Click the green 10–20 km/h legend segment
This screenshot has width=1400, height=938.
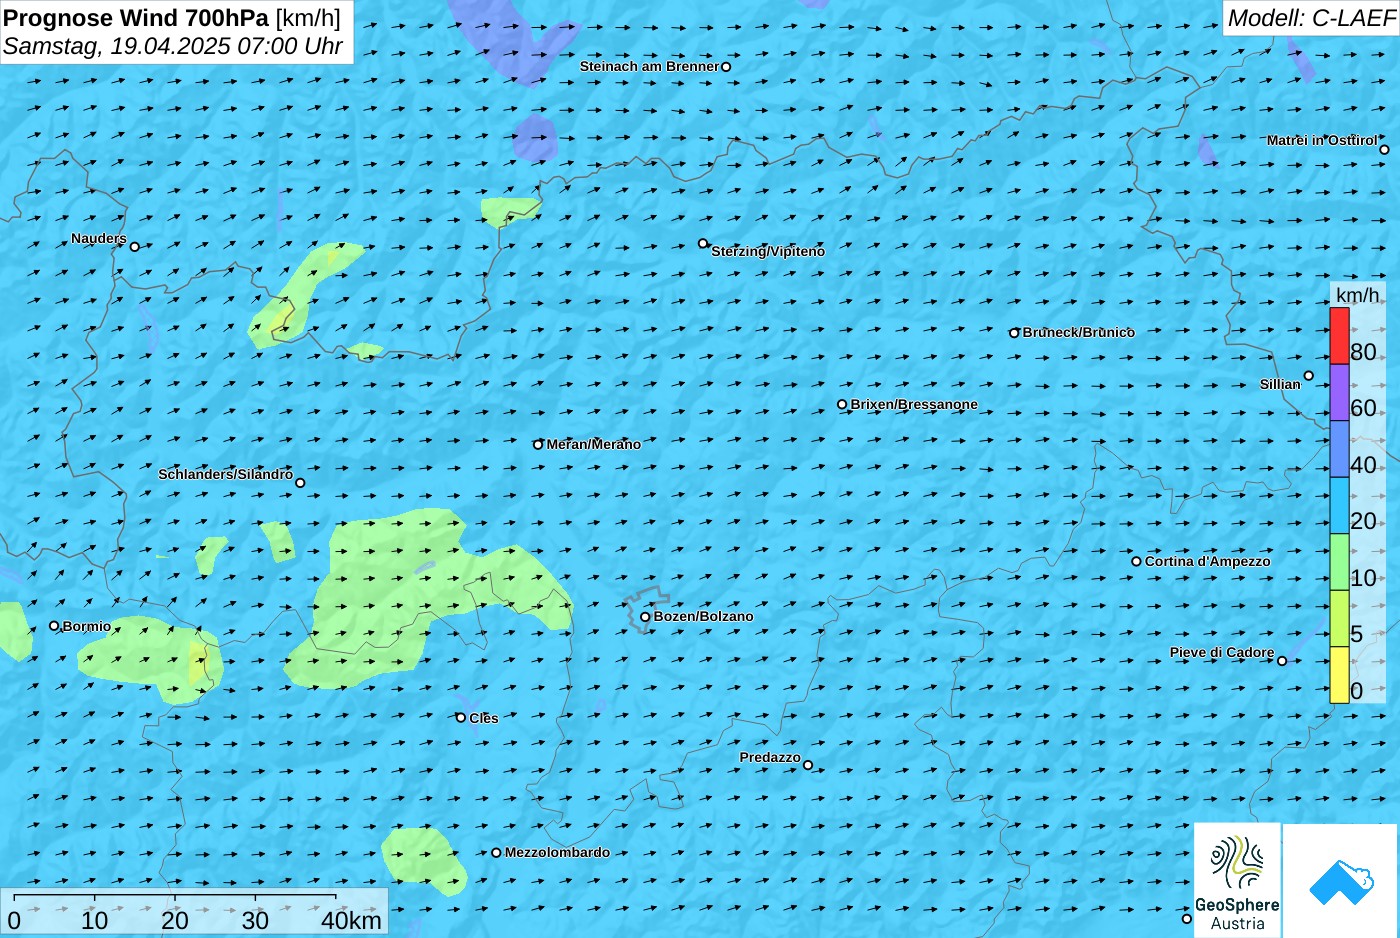point(1339,562)
